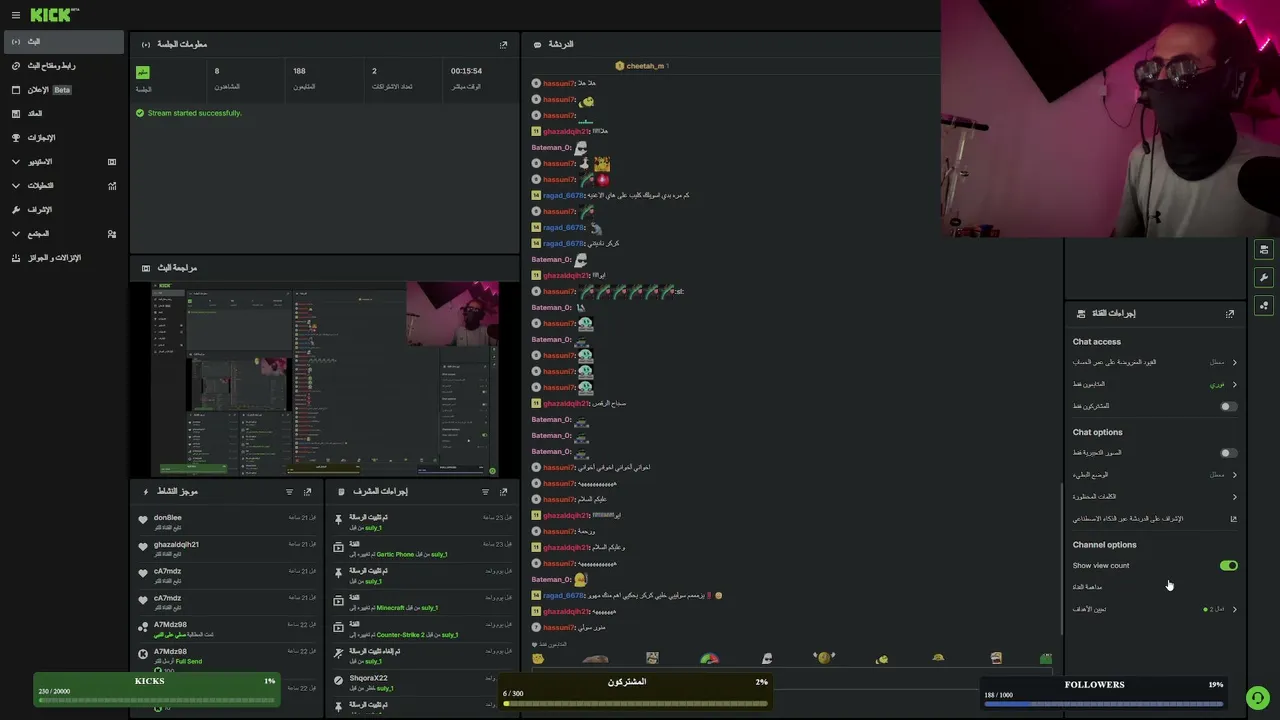Click Gartic Phone in moderator actions

(x=395, y=554)
